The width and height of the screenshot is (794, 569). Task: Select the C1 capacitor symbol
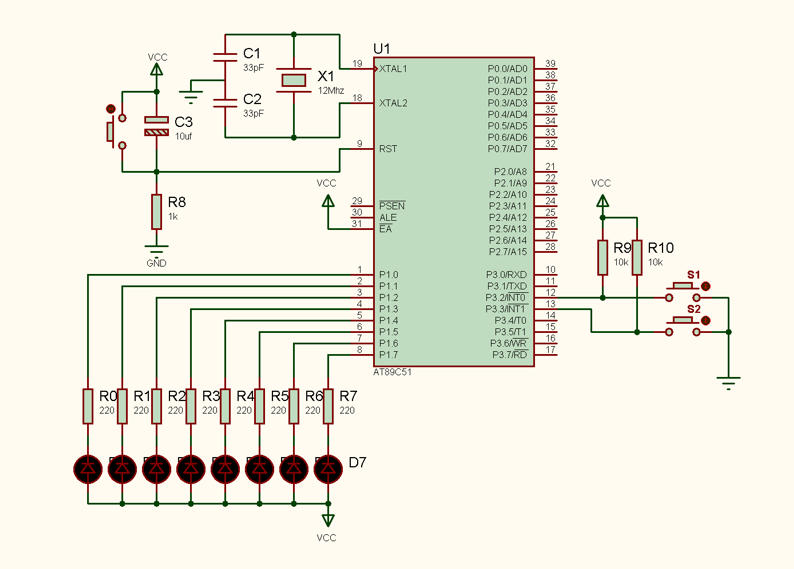point(225,57)
